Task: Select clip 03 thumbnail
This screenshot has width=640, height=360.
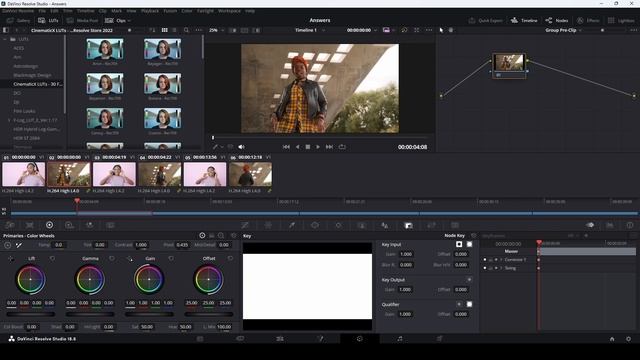Action: pos(114,174)
